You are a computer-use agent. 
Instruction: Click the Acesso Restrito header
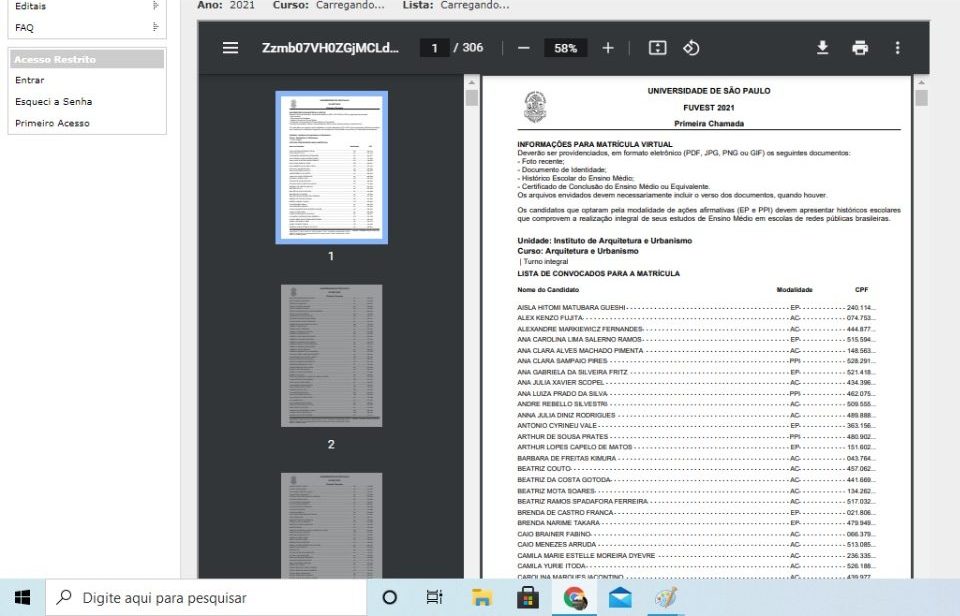point(87,59)
